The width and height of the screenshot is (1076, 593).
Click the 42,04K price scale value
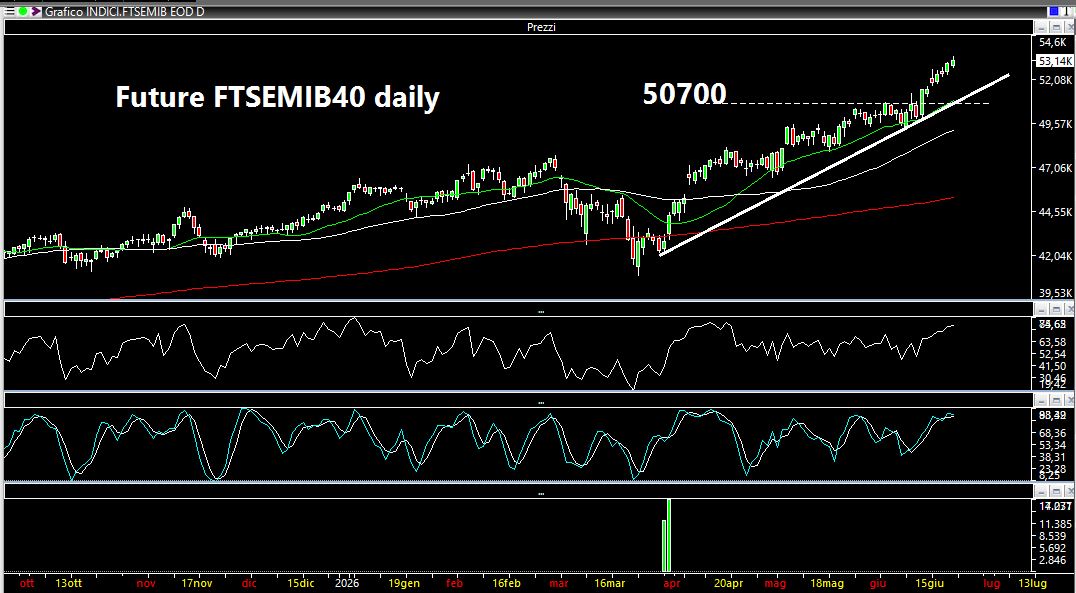click(x=1055, y=256)
